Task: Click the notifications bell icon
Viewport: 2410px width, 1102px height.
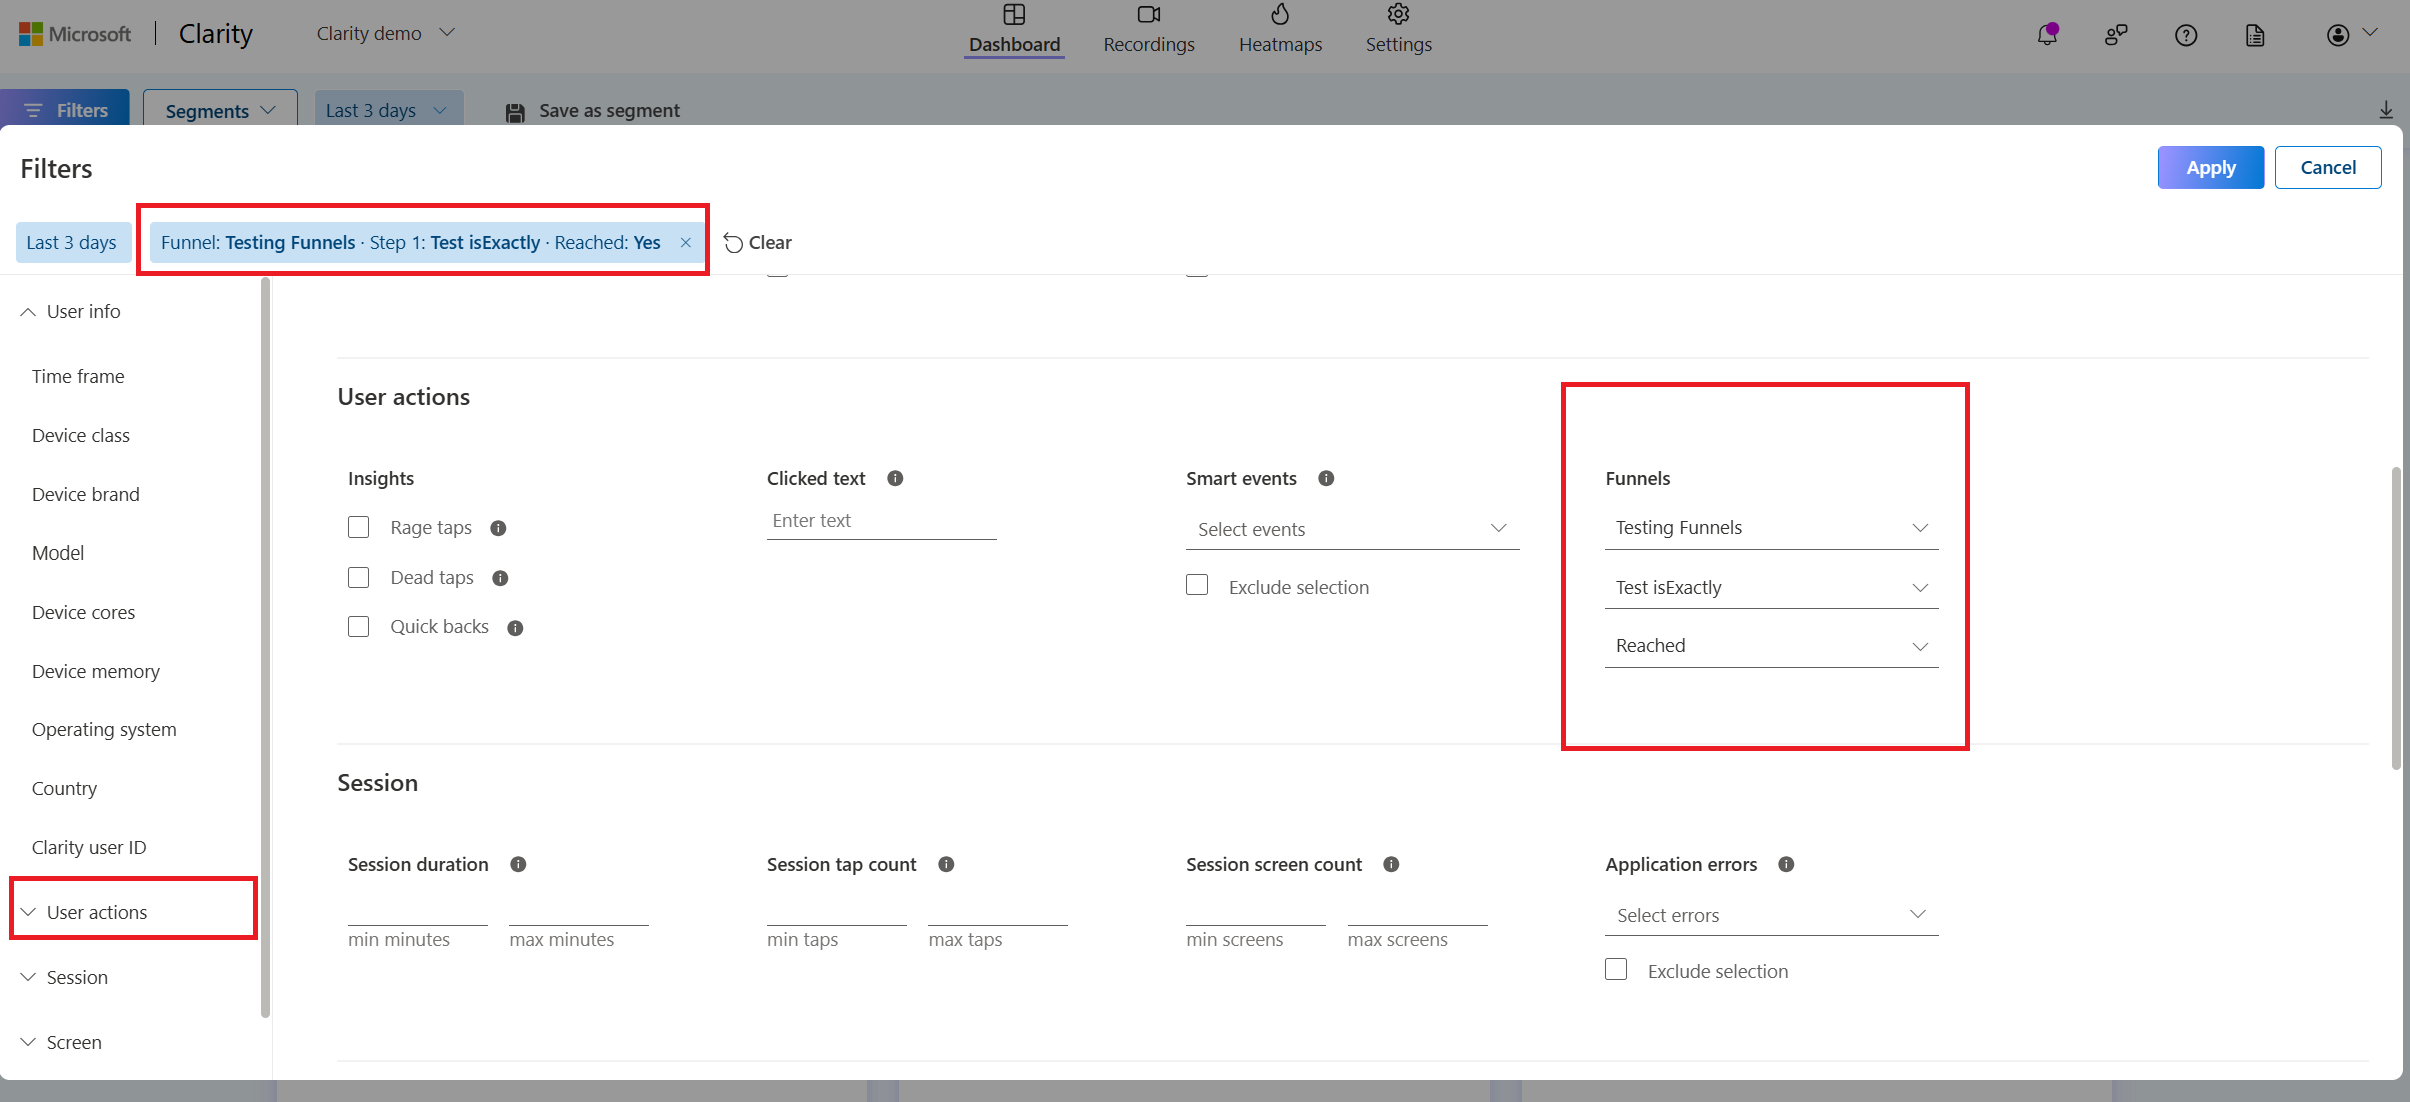Action: 2049,34
